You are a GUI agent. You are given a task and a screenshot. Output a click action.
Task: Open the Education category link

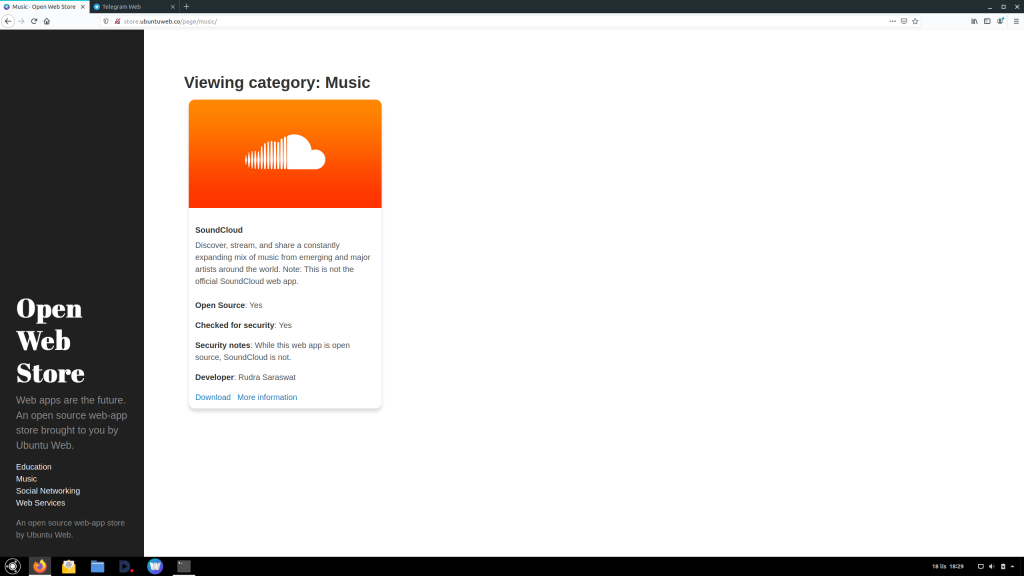pyautogui.click(x=33, y=466)
